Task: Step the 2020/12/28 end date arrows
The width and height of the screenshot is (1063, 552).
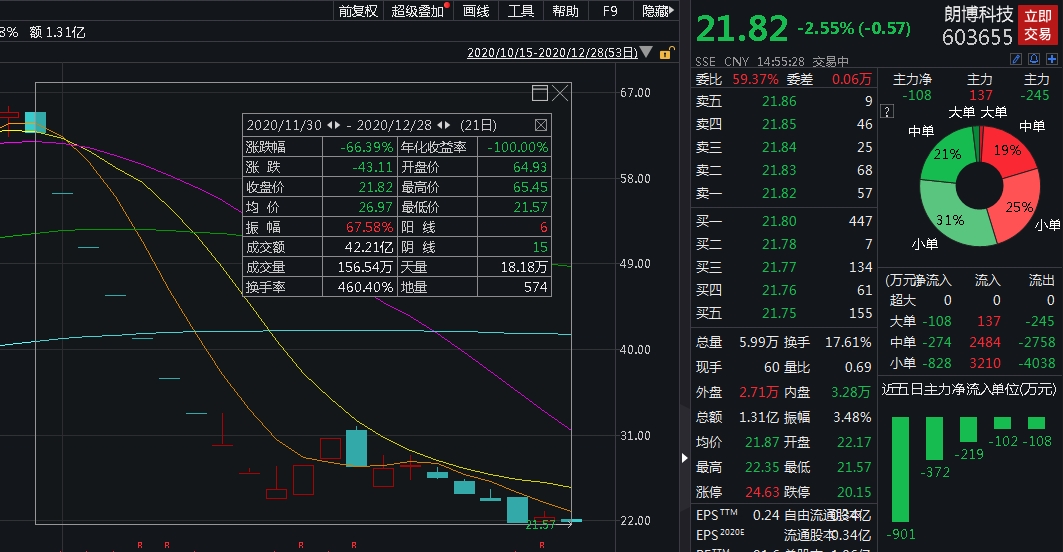Action: (x=443, y=125)
